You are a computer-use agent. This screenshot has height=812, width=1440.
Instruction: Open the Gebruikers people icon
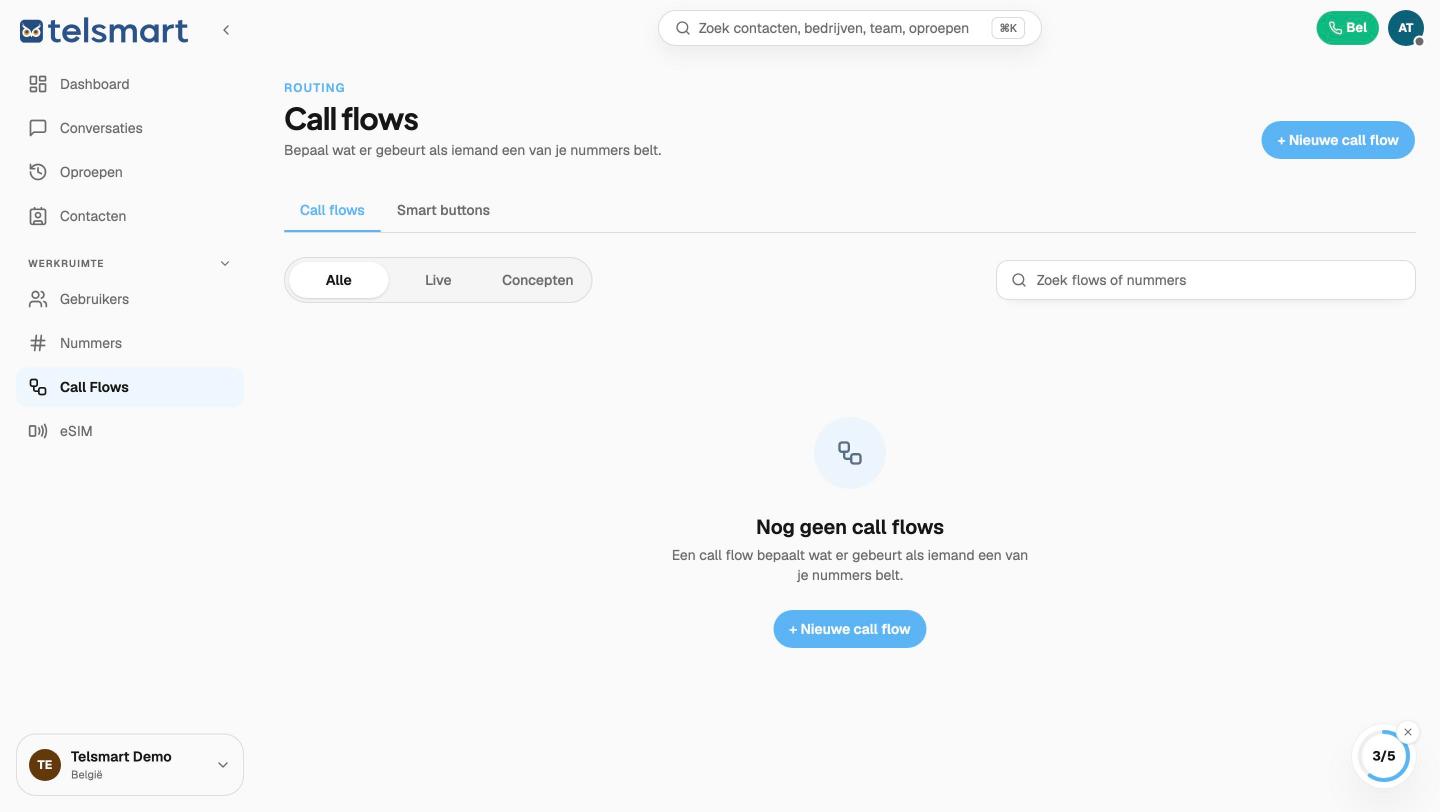pyautogui.click(x=38, y=299)
